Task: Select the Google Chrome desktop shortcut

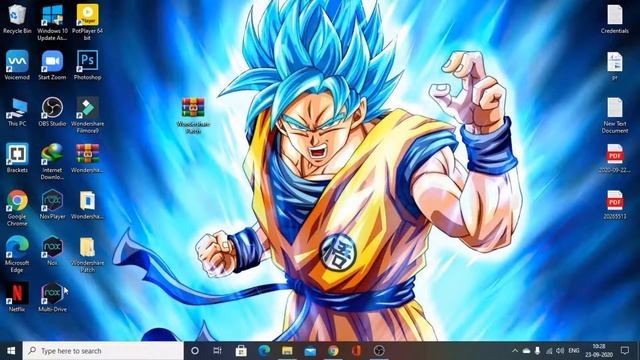Action: click(17, 208)
